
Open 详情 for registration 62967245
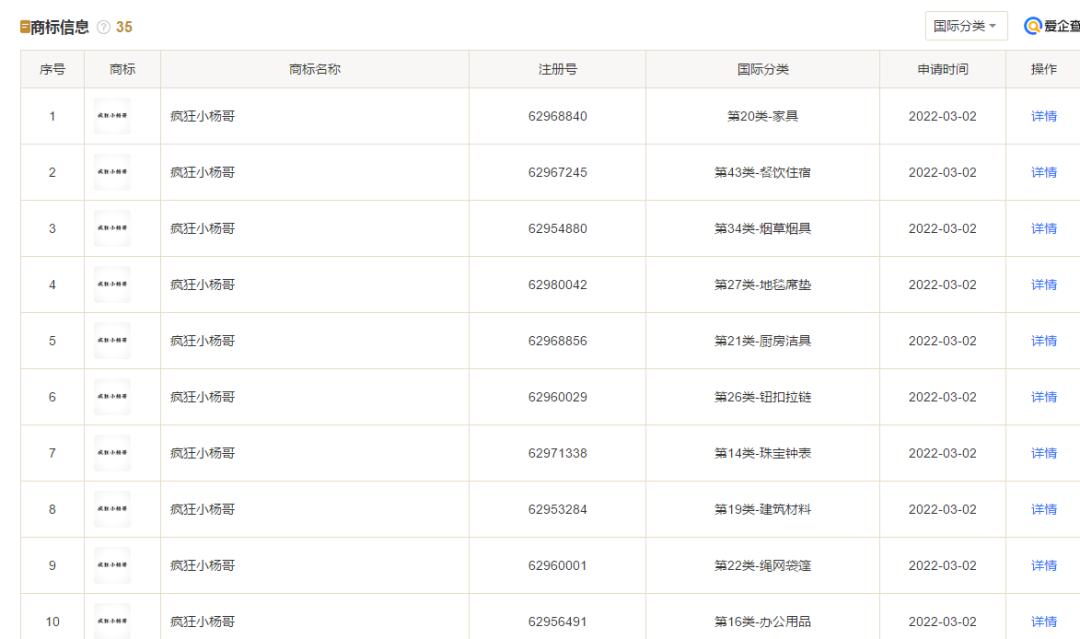click(1043, 172)
